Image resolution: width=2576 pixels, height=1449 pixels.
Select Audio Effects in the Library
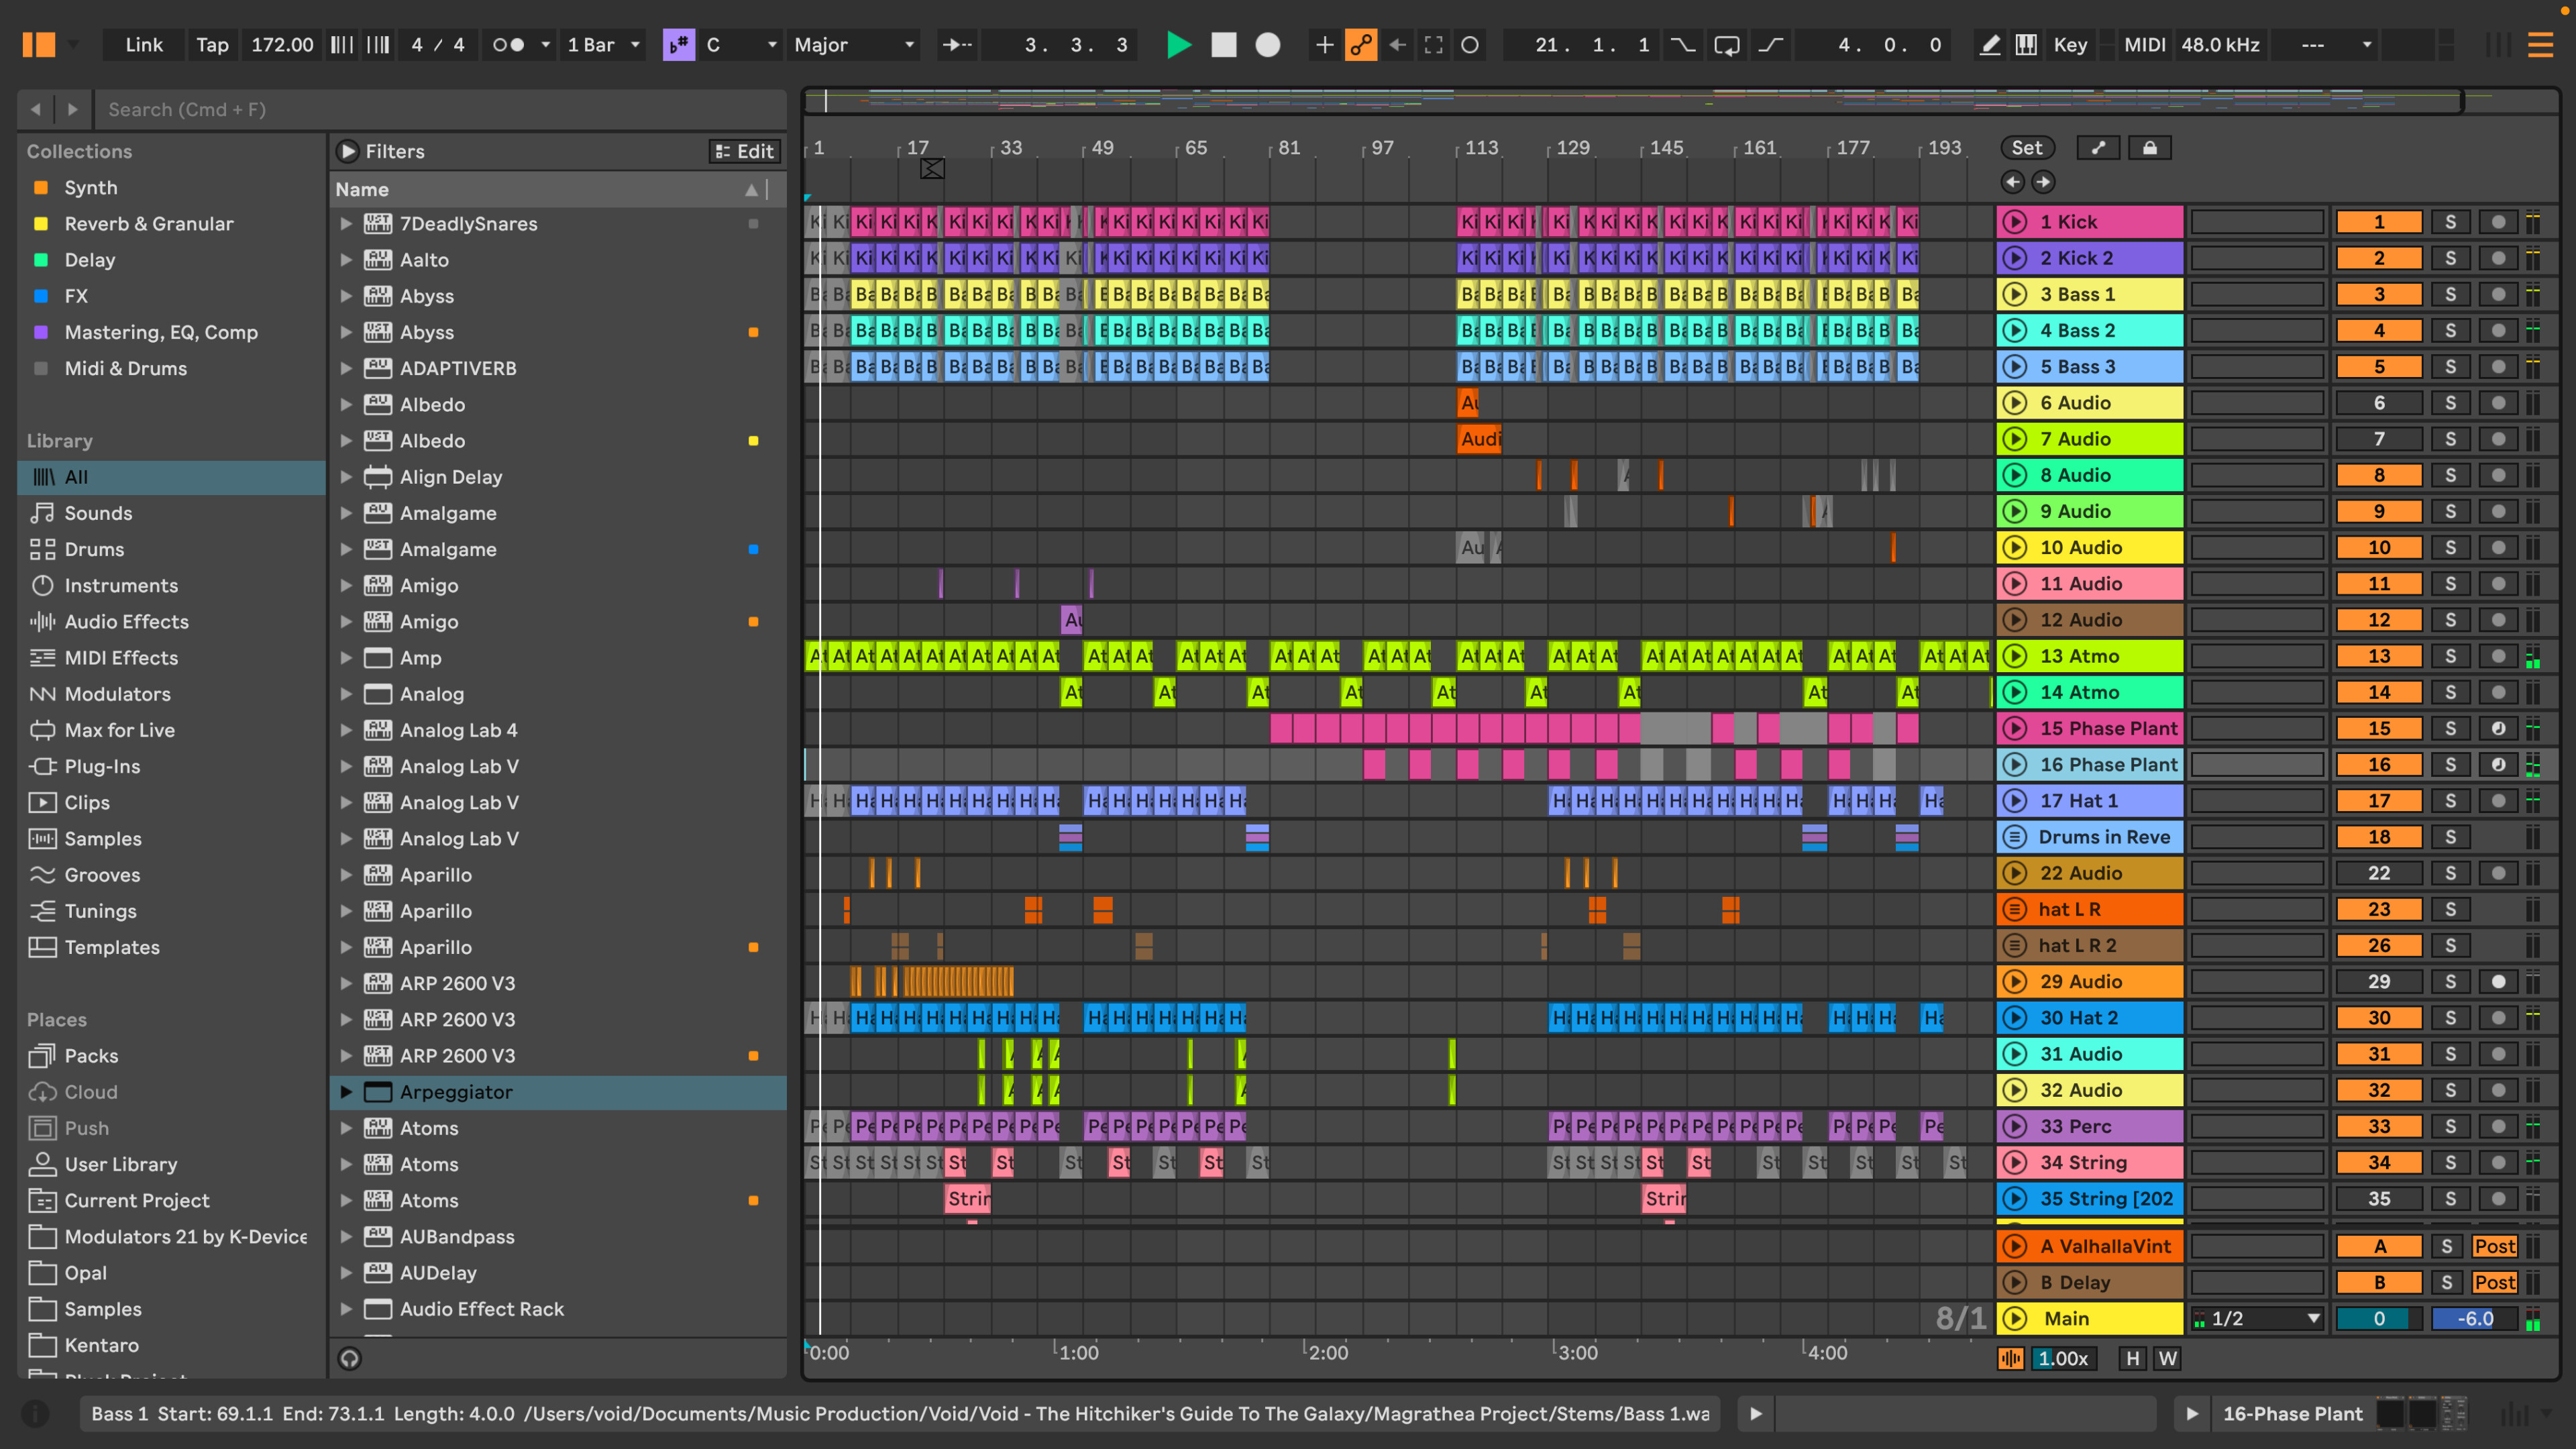coord(126,621)
